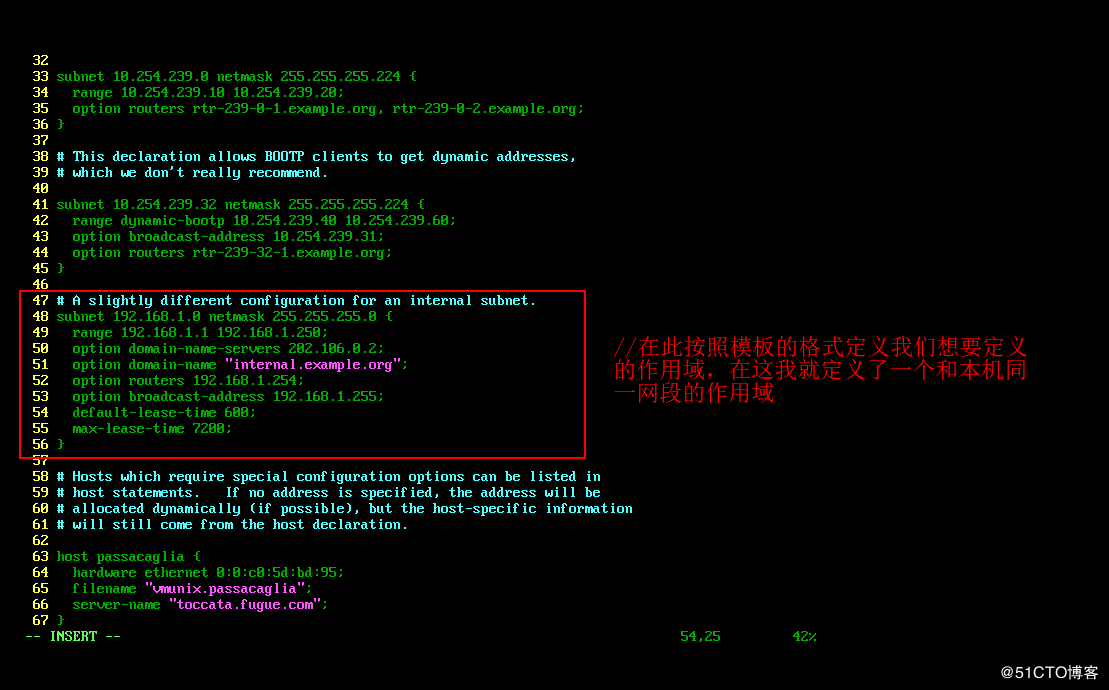Place cursor on range 10.254.239.10 line
This screenshot has width=1109, height=690.
tap(208, 93)
